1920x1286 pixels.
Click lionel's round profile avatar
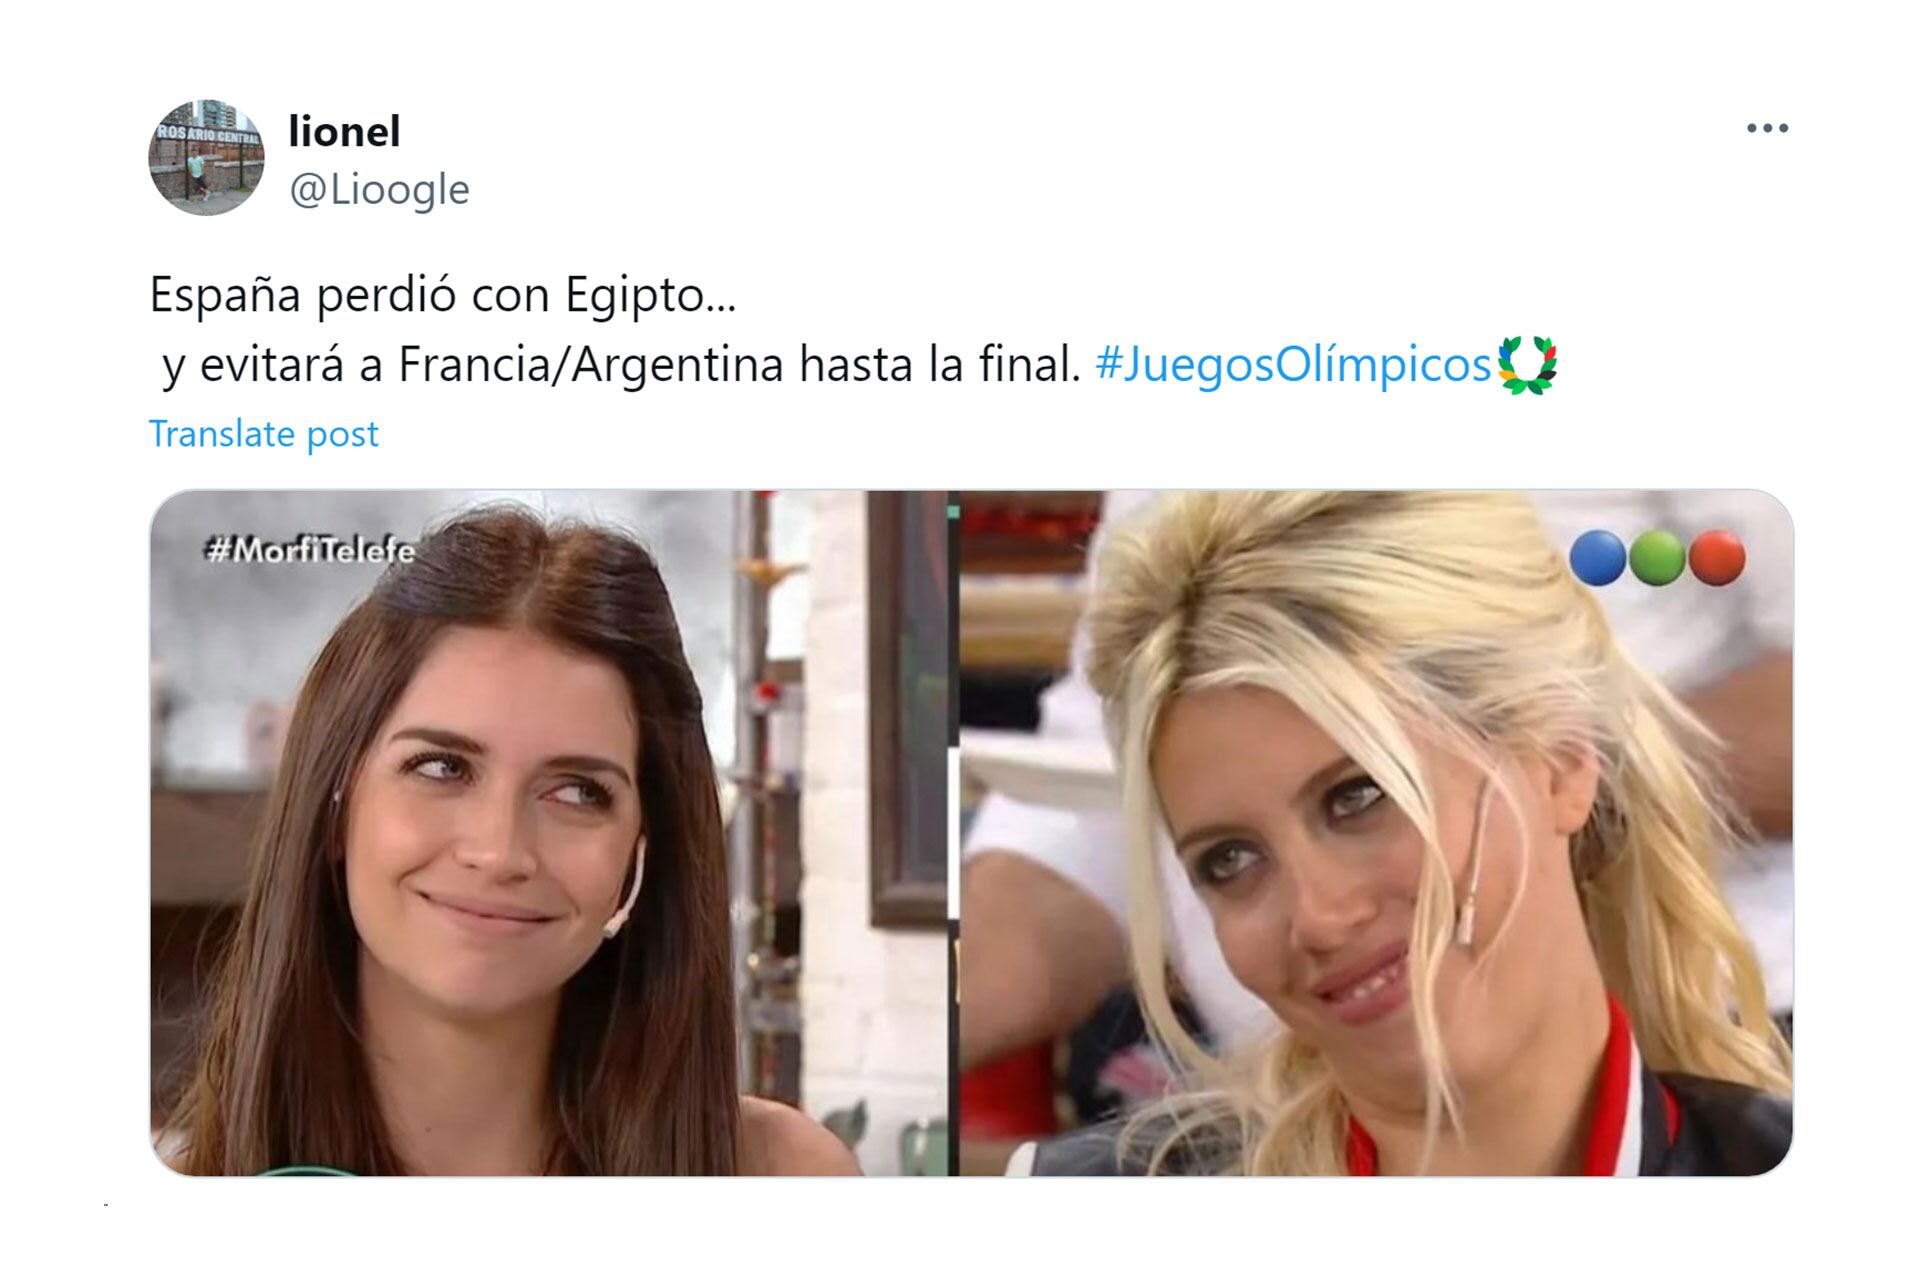[206, 157]
